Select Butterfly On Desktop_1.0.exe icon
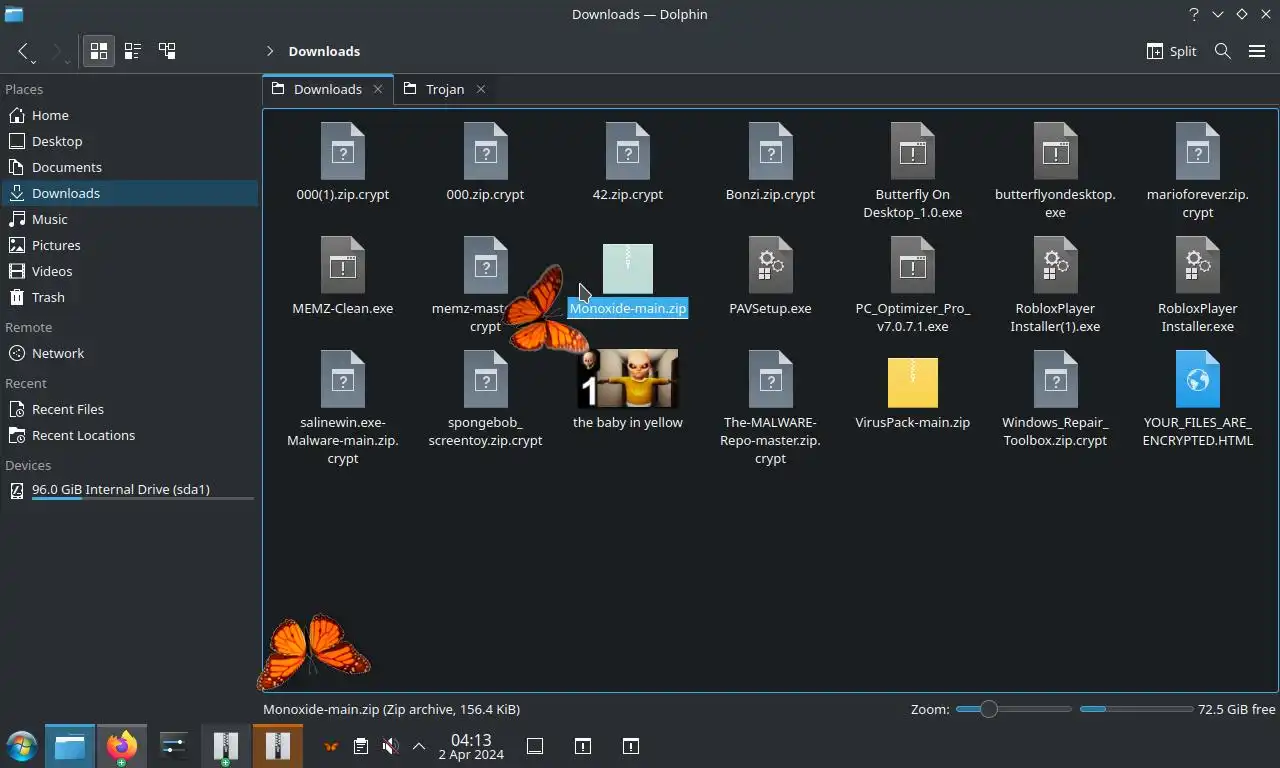Image resolution: width=1280 pixels, height=768 pixels. [913, 151]
